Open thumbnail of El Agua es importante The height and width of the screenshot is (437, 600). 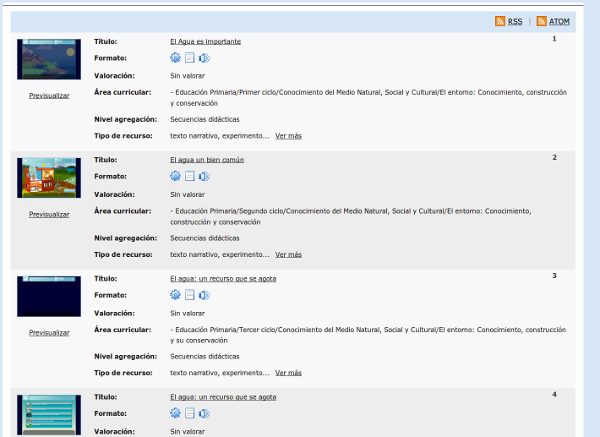click(49, 59)
